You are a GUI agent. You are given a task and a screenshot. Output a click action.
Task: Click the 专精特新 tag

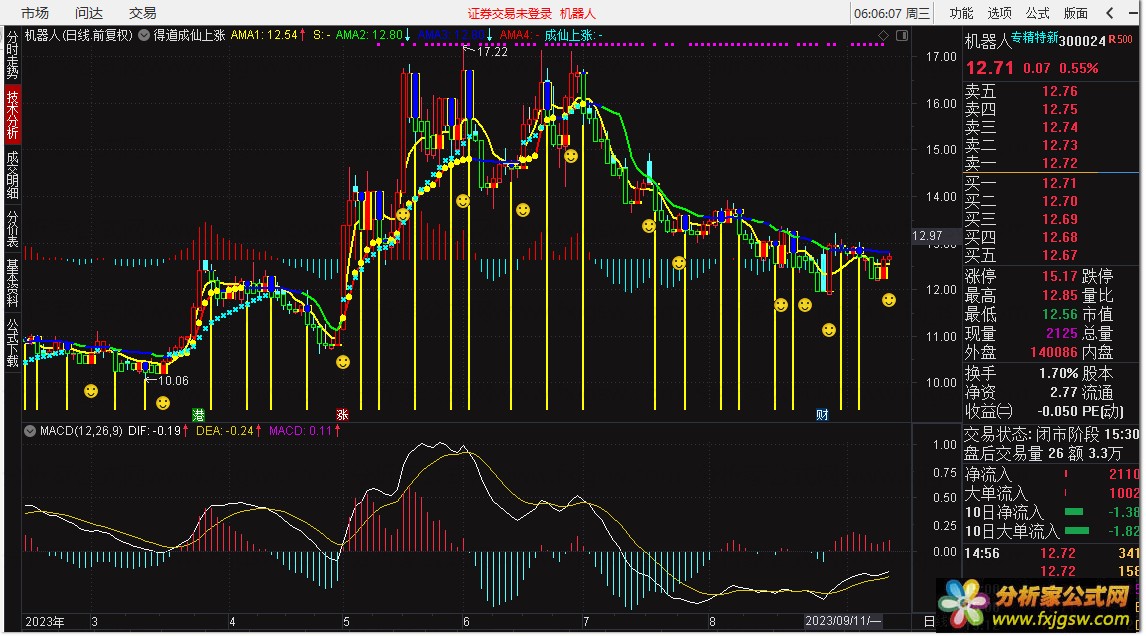[x=1034, y=37]
